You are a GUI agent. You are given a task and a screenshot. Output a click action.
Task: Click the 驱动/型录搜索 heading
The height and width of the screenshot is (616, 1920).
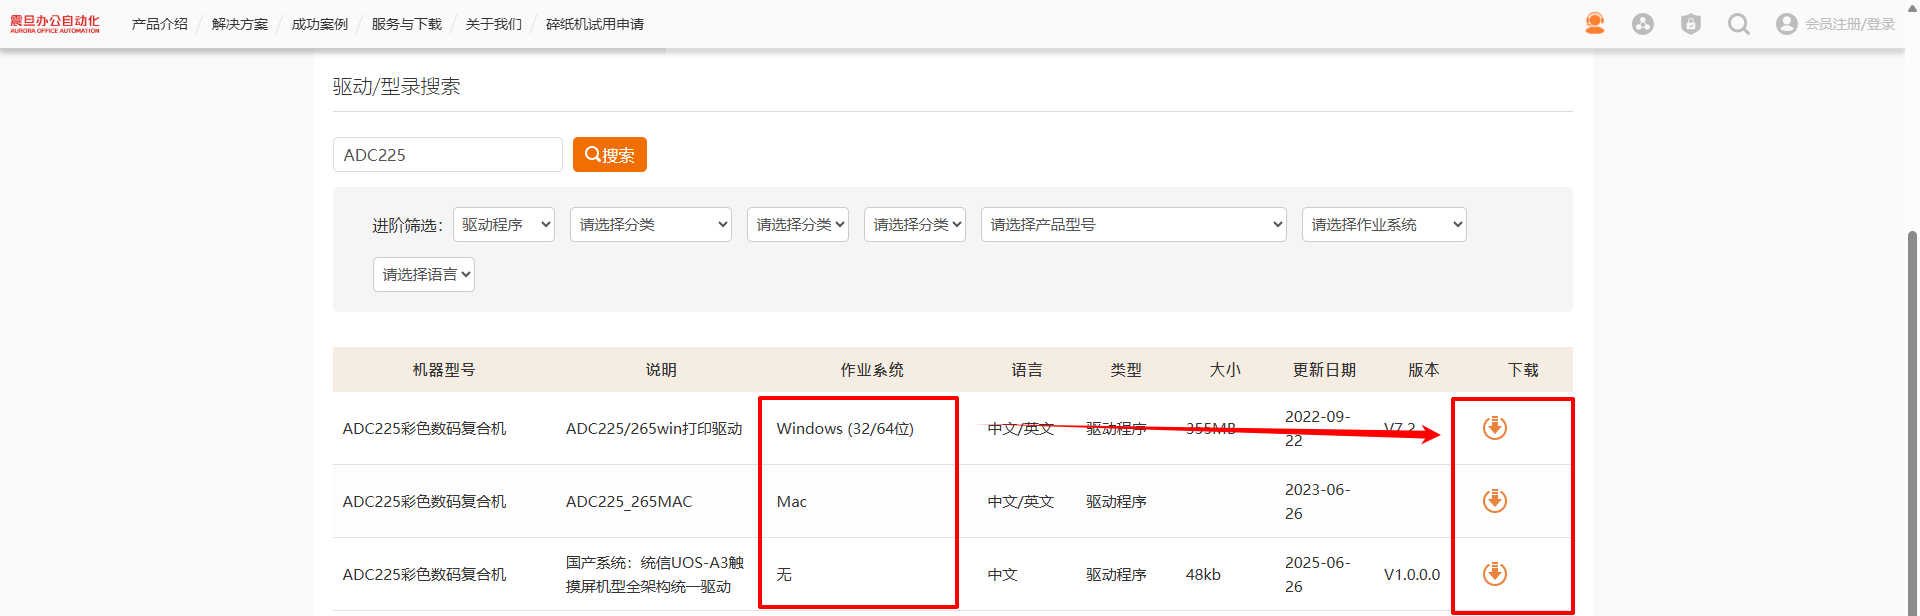(x=397, y=87)
